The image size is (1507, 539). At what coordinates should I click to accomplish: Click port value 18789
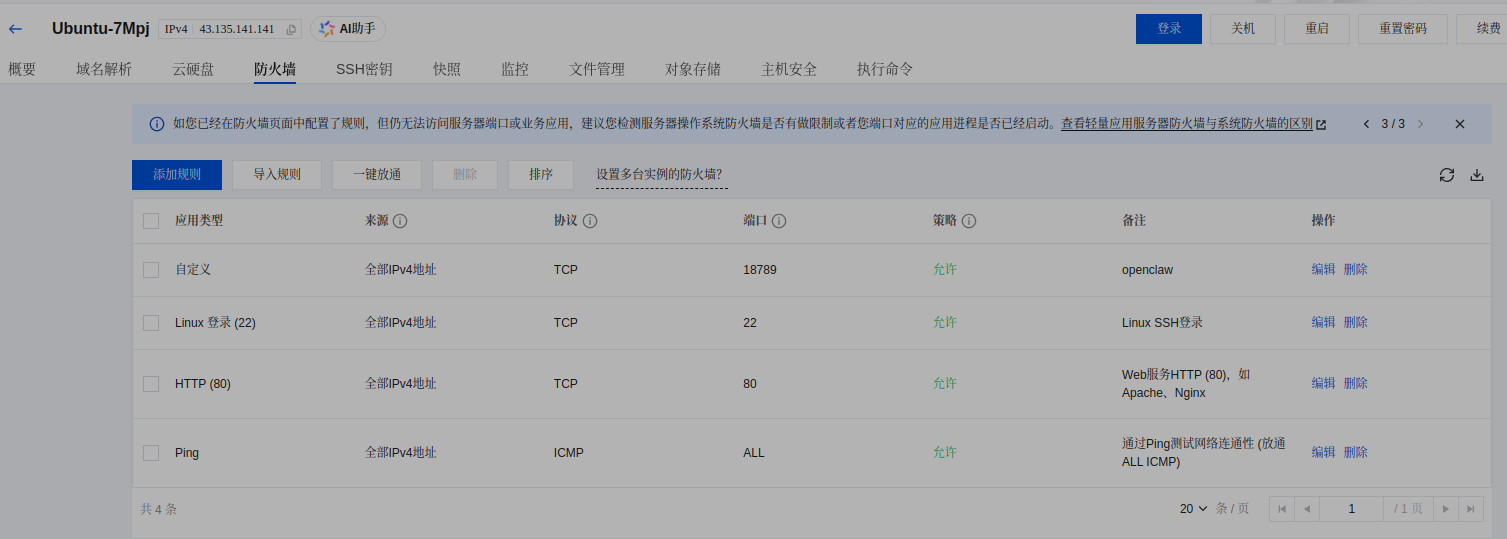(760, 270)
